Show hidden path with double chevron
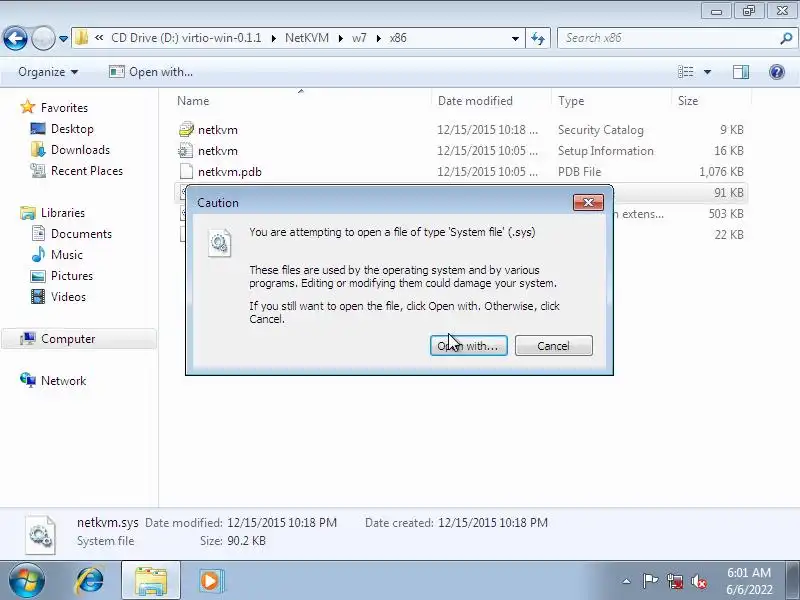 [x=99, y=38]
